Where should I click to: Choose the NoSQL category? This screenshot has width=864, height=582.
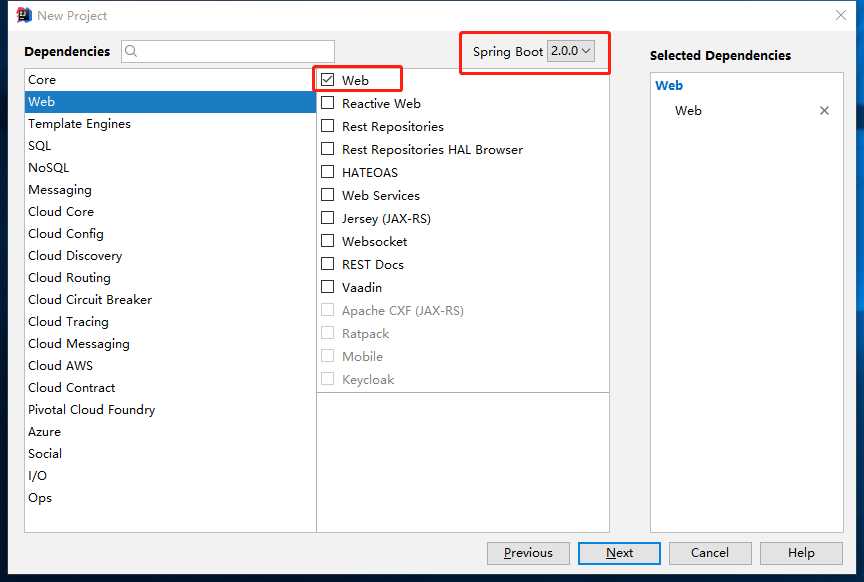click(x=170, y=168)
